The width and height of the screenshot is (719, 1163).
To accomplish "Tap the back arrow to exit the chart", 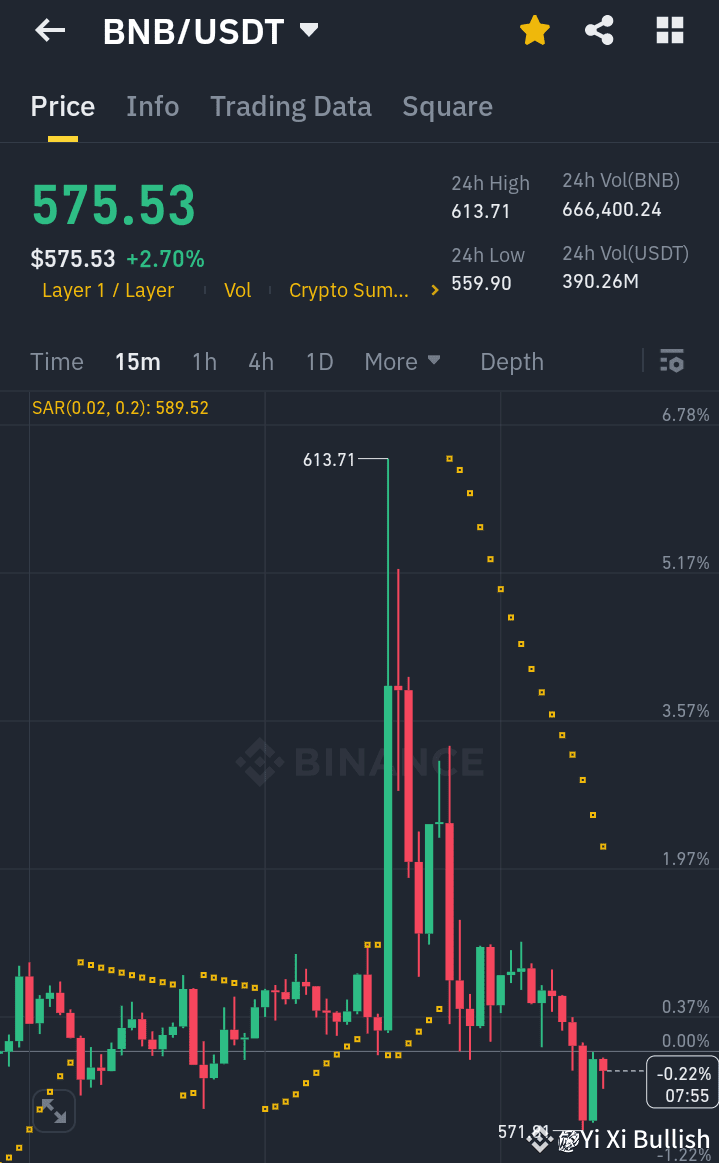I will pyautogui.click(x=47, y=30).
